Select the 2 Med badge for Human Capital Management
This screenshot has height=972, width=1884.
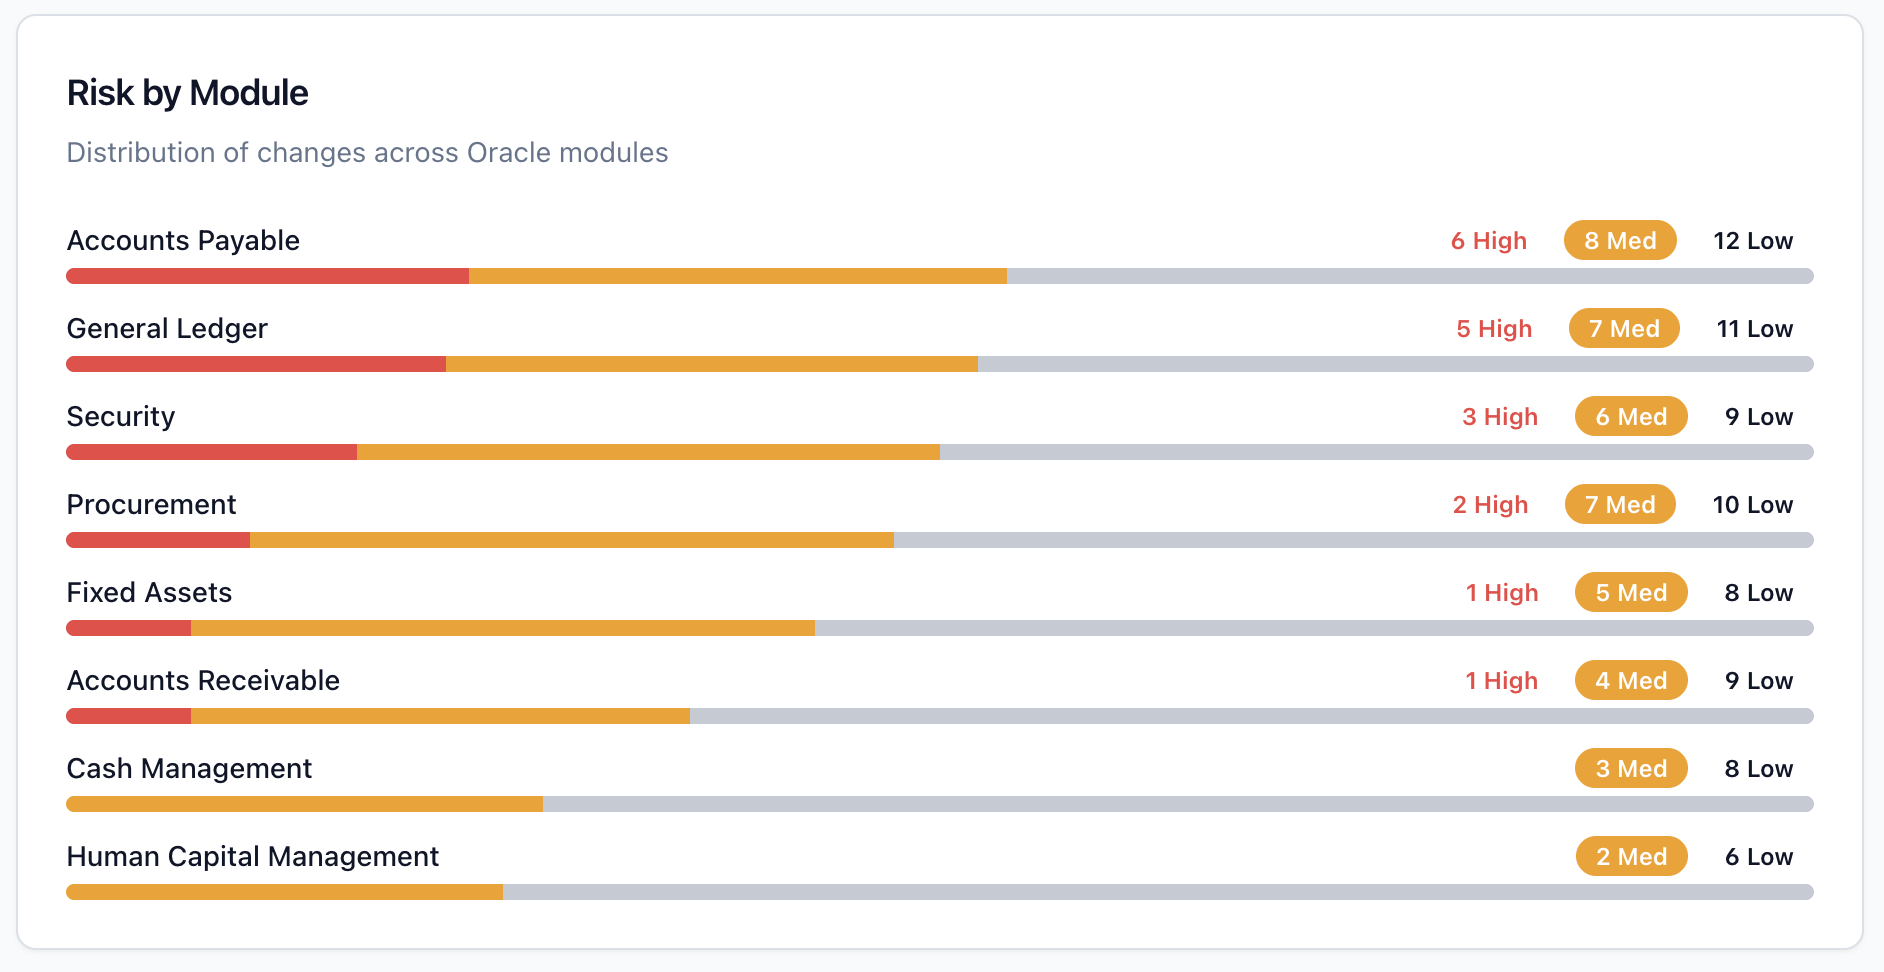click(1631, 857)
